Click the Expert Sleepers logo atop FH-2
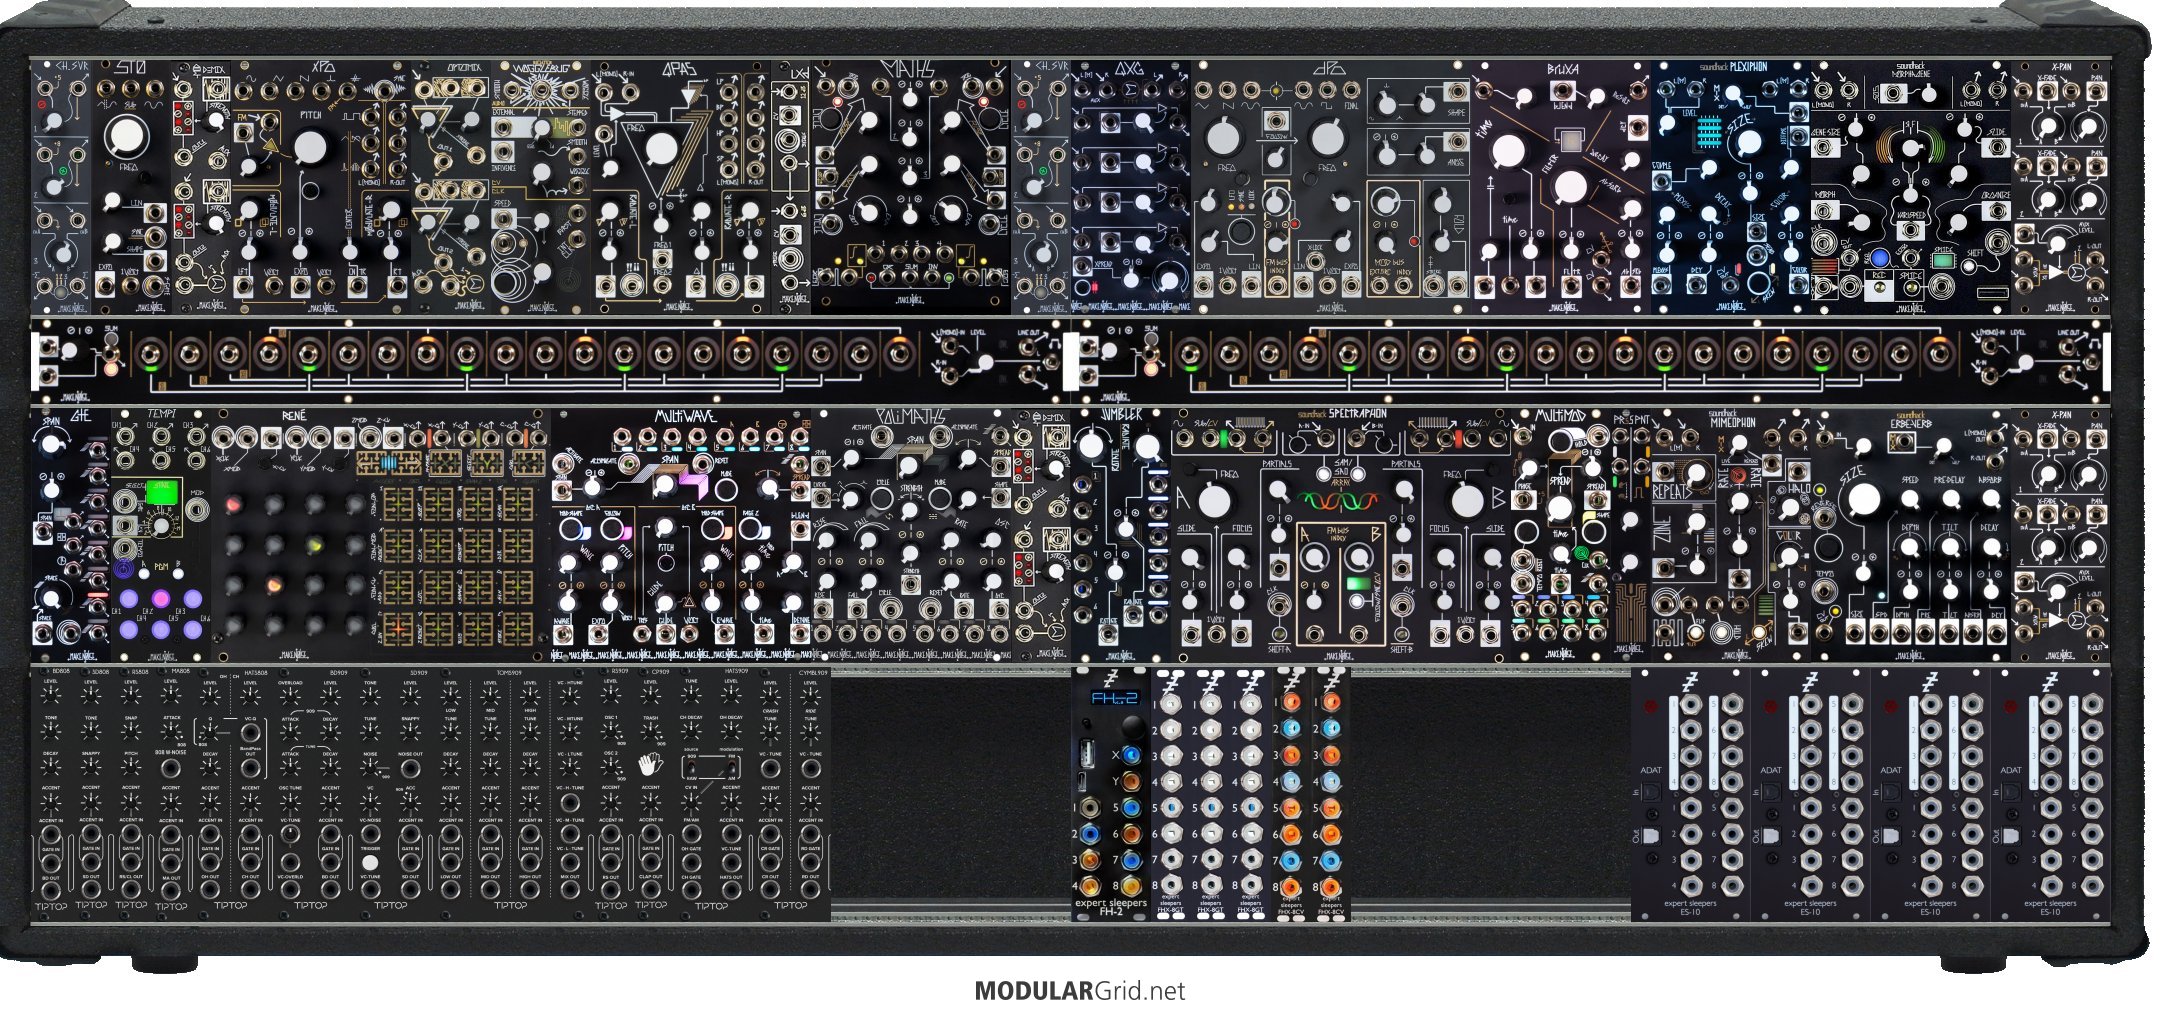 [1111, 678]
